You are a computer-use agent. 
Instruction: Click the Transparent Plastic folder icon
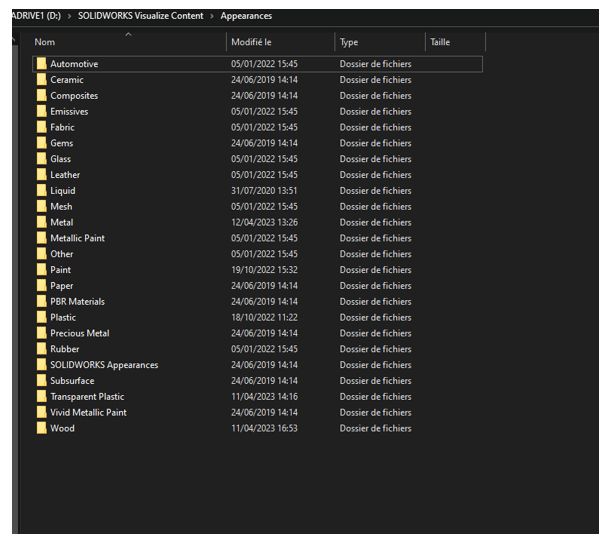[42, 397]
